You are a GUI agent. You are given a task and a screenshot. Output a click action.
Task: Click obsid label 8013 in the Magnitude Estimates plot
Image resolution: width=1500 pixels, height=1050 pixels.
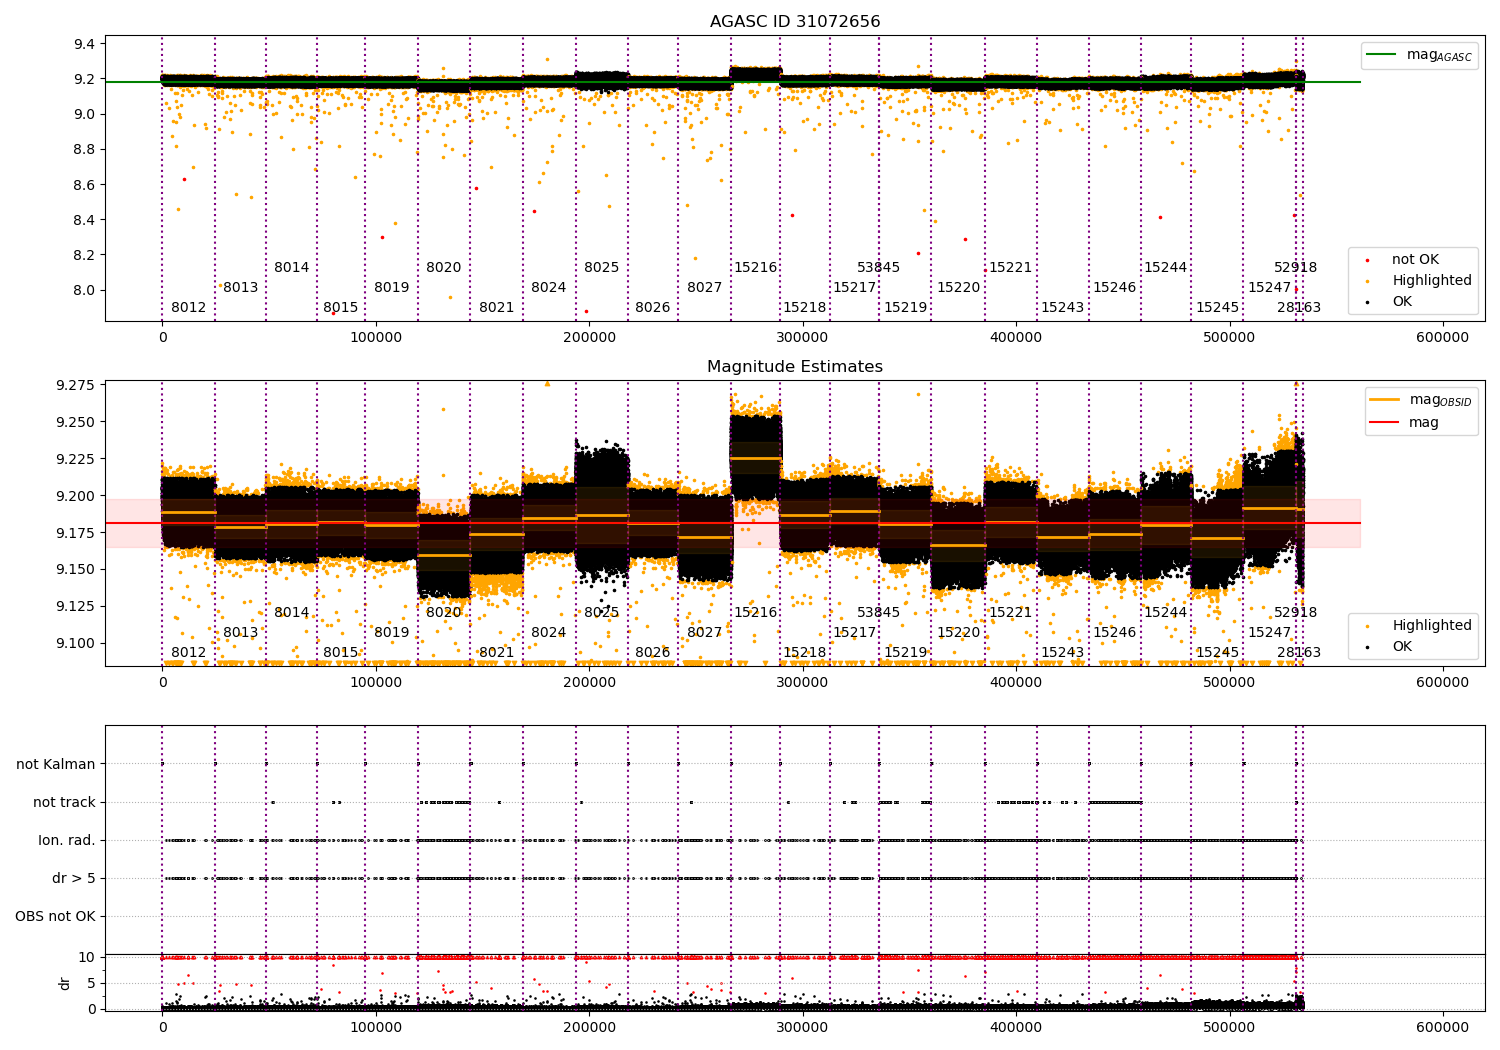(241, 633)
